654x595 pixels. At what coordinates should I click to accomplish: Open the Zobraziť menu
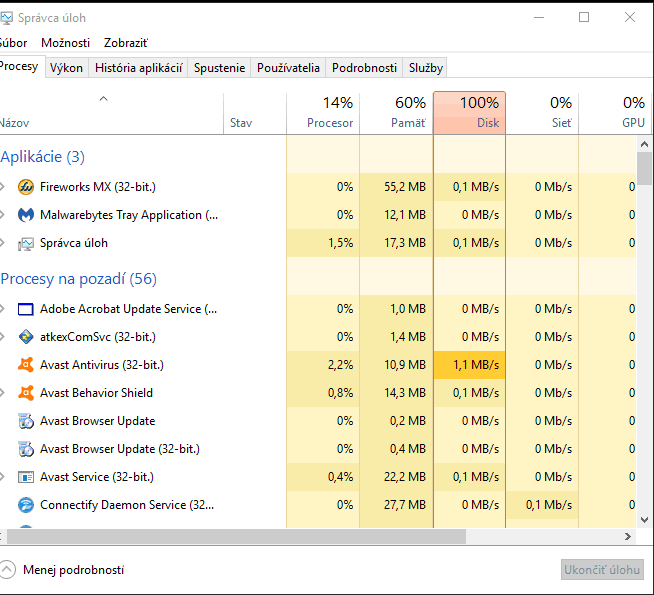tap(126, 43)
